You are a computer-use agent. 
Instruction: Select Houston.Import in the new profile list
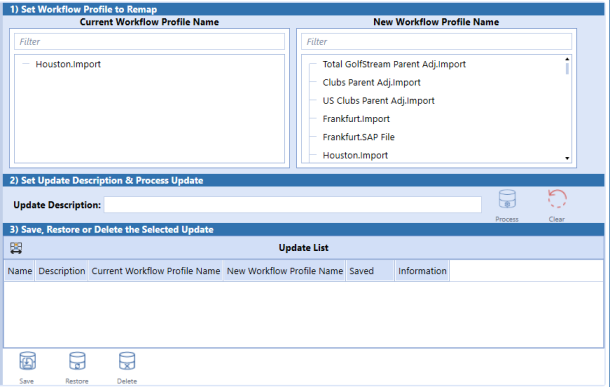[x=355, y=155]
